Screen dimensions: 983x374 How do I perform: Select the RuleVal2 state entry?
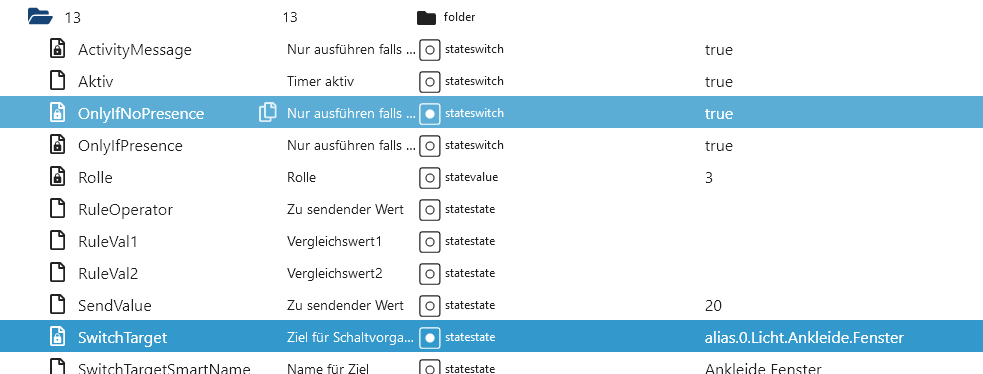[108, 273]
